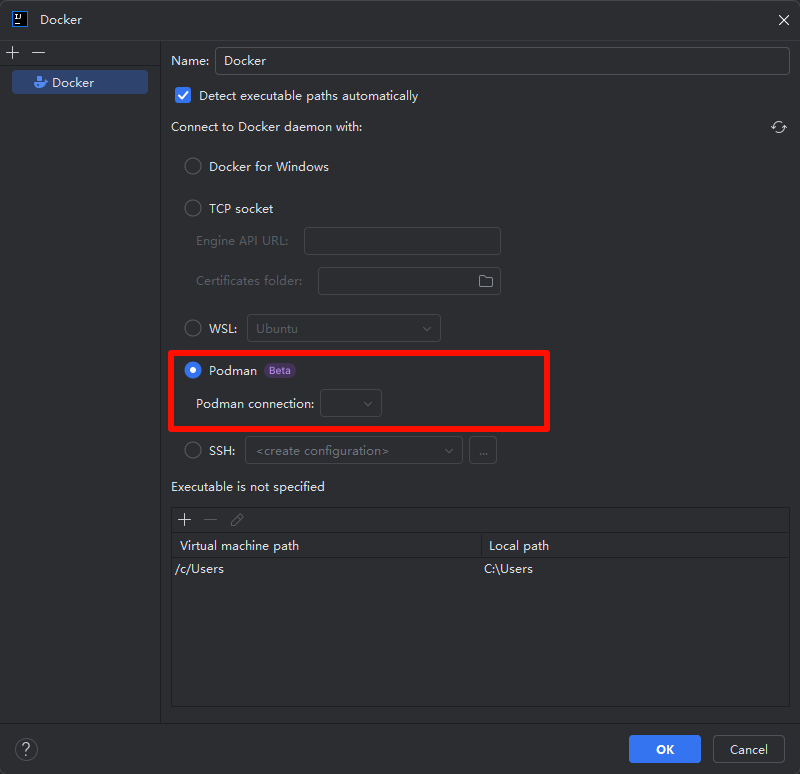Select the TCP socket option
This screenshot has height=774, width=800.
coord(193,209)
